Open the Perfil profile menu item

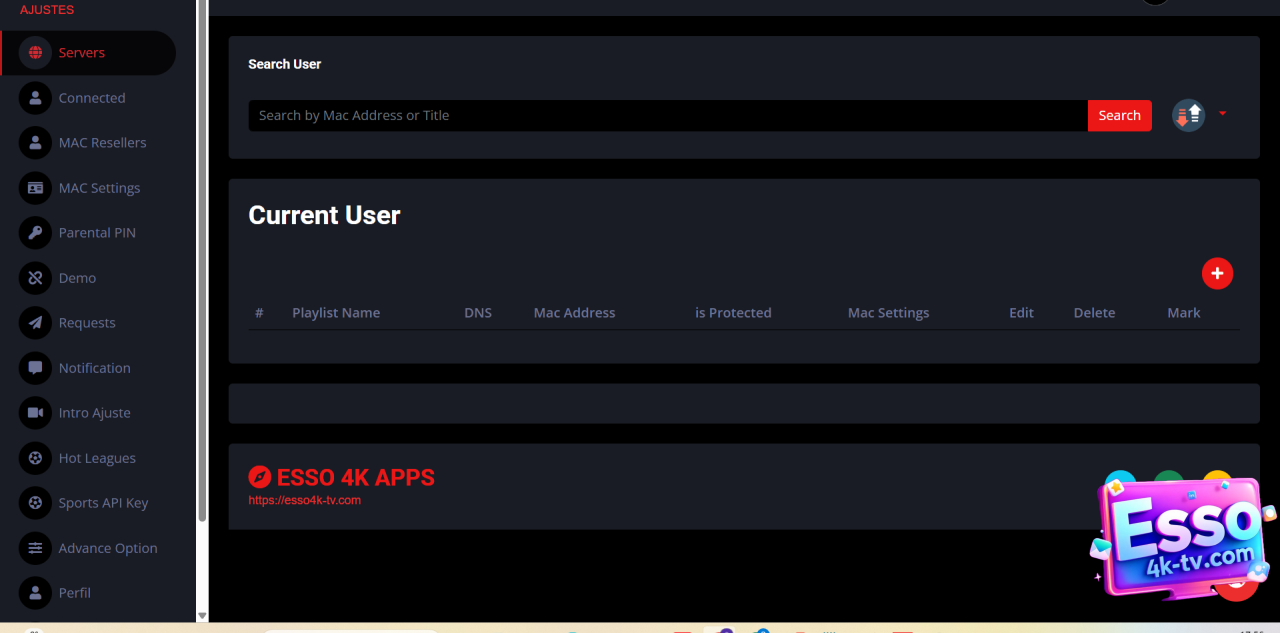click(x=74, y=593)
